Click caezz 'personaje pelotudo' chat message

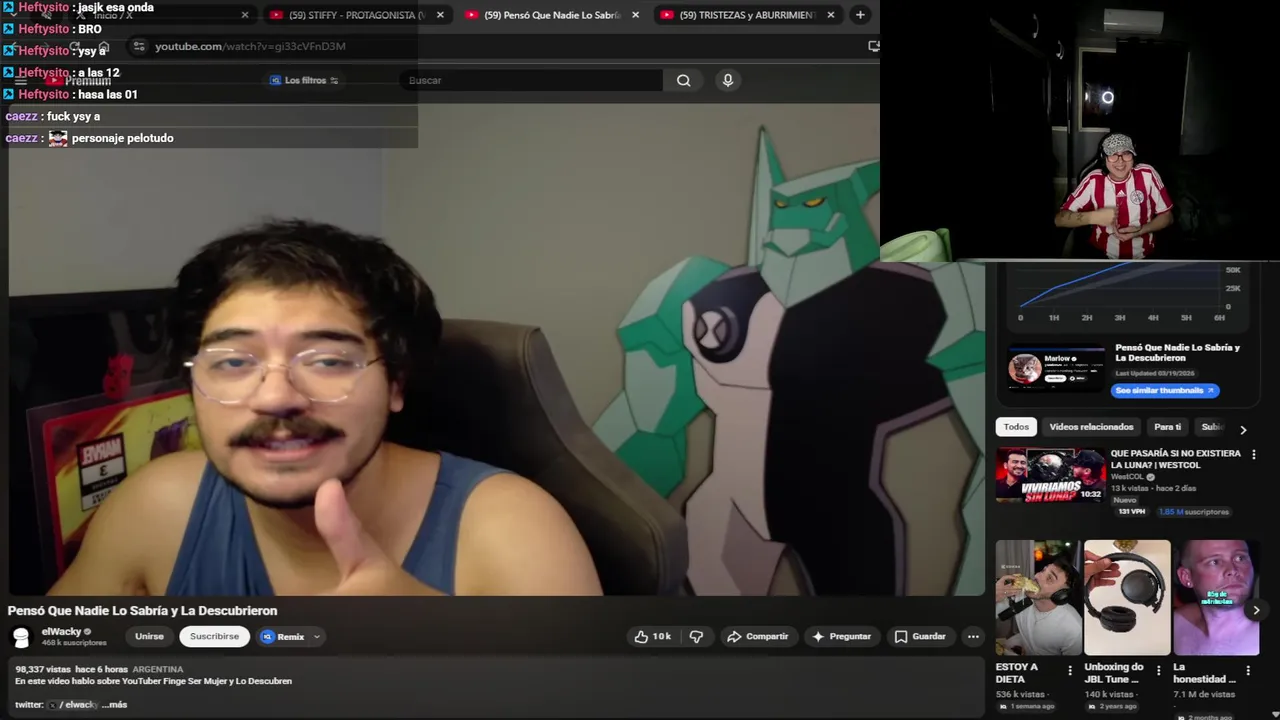90,138
